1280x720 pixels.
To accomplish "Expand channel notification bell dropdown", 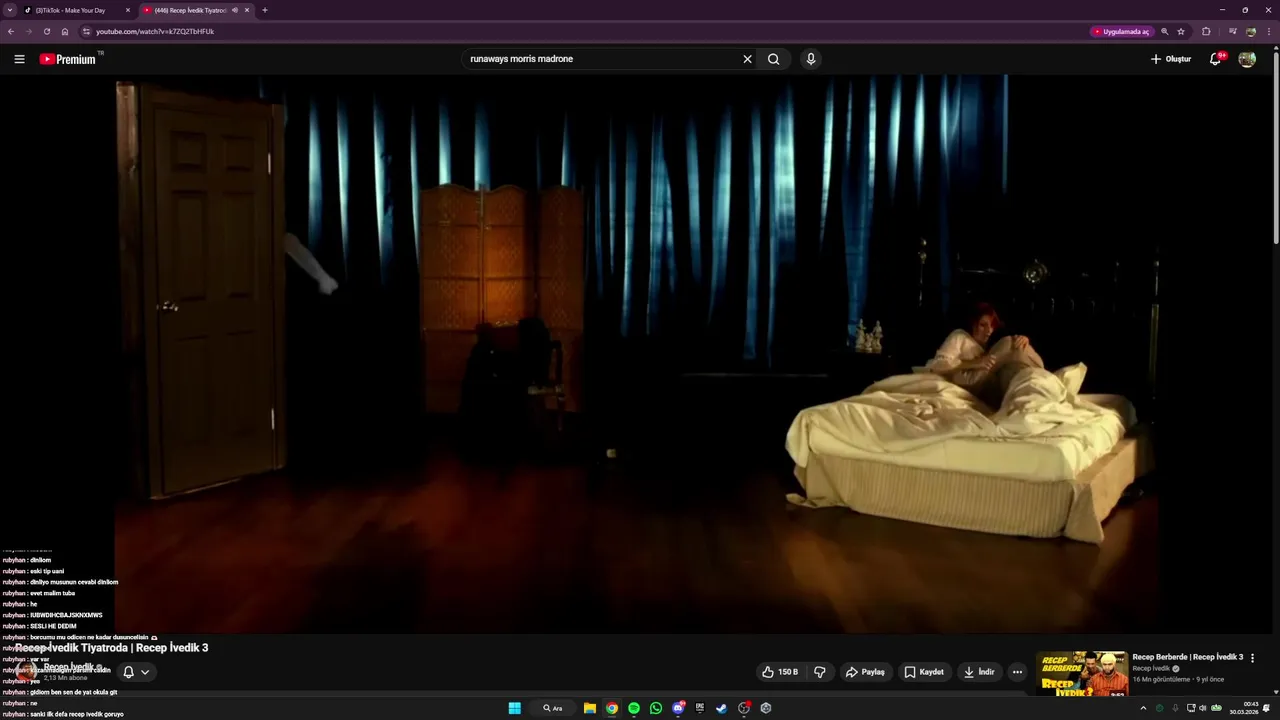I will pos(135,672).
